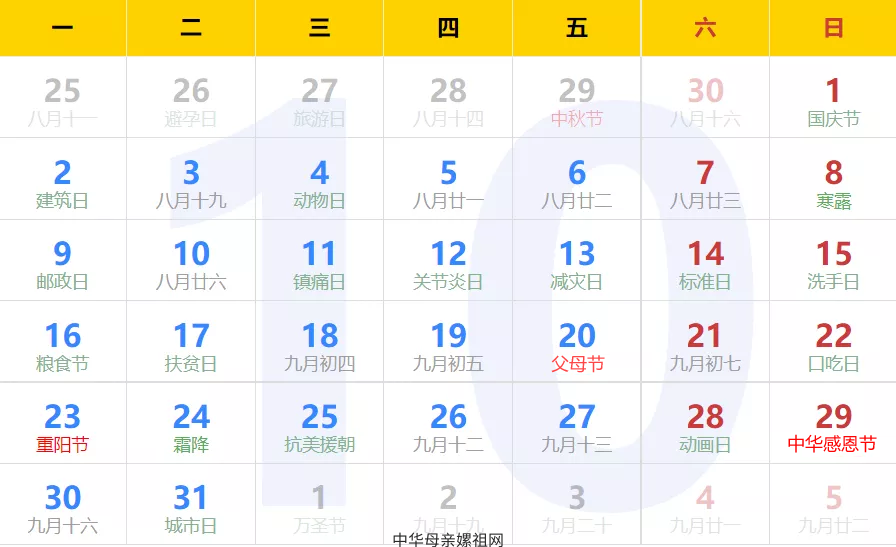
Task: Select the Wednesday header 三
Action: coord(319,28)
